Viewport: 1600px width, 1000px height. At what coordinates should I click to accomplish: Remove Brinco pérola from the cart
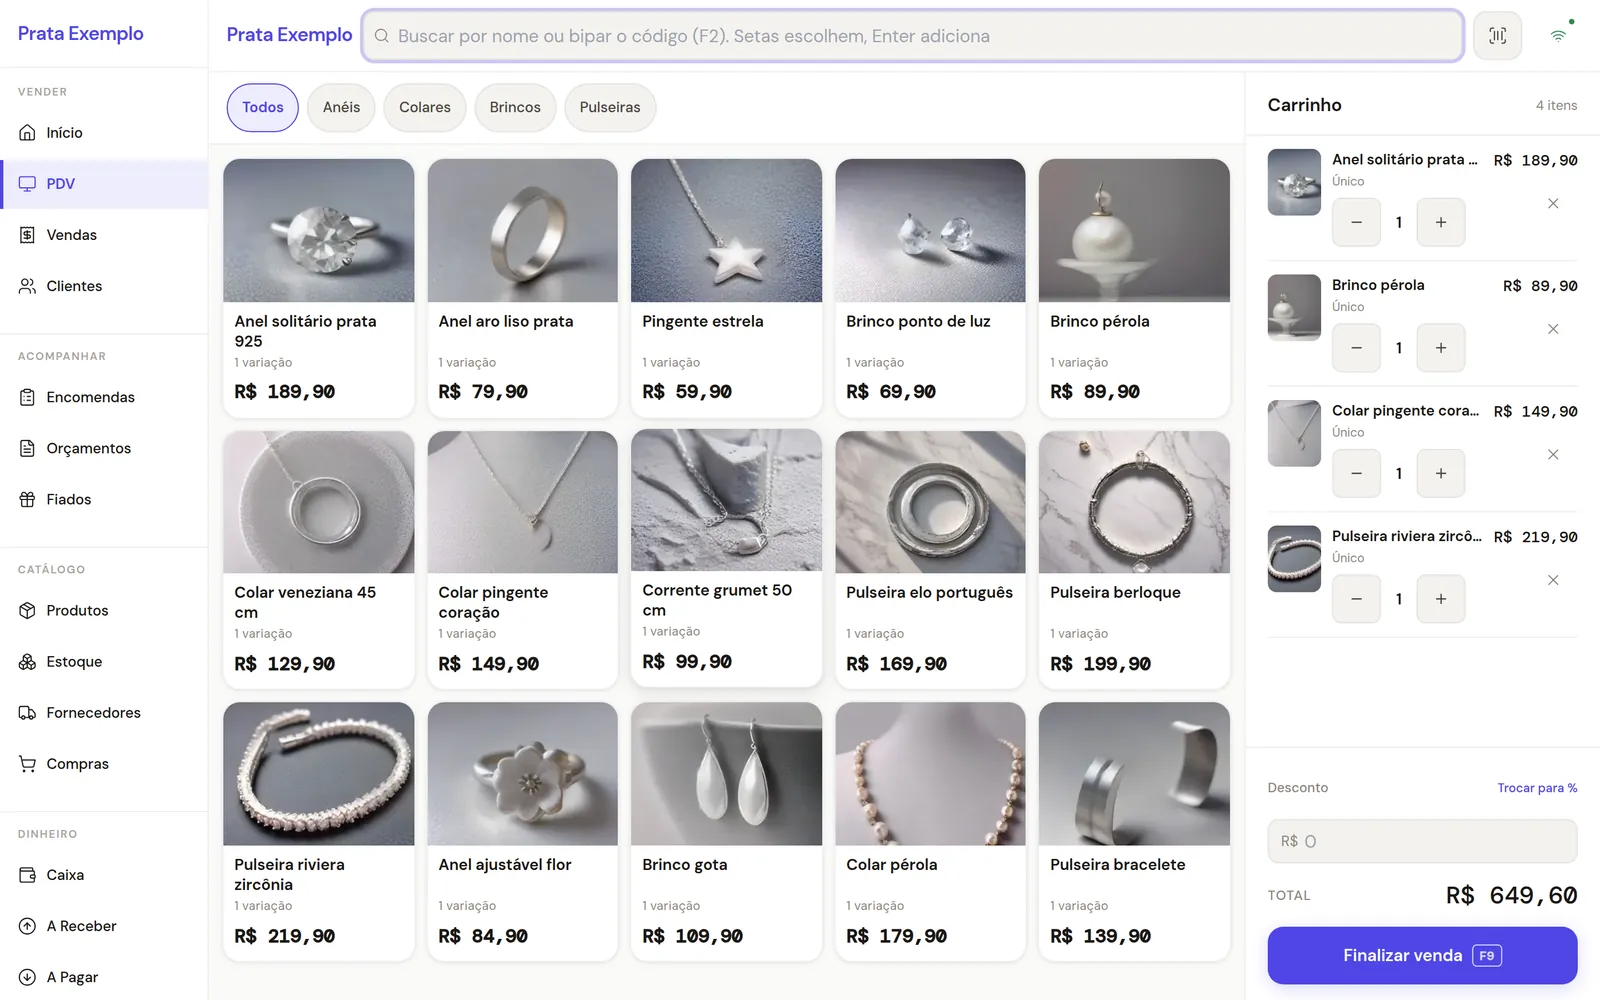(1553, 329)
